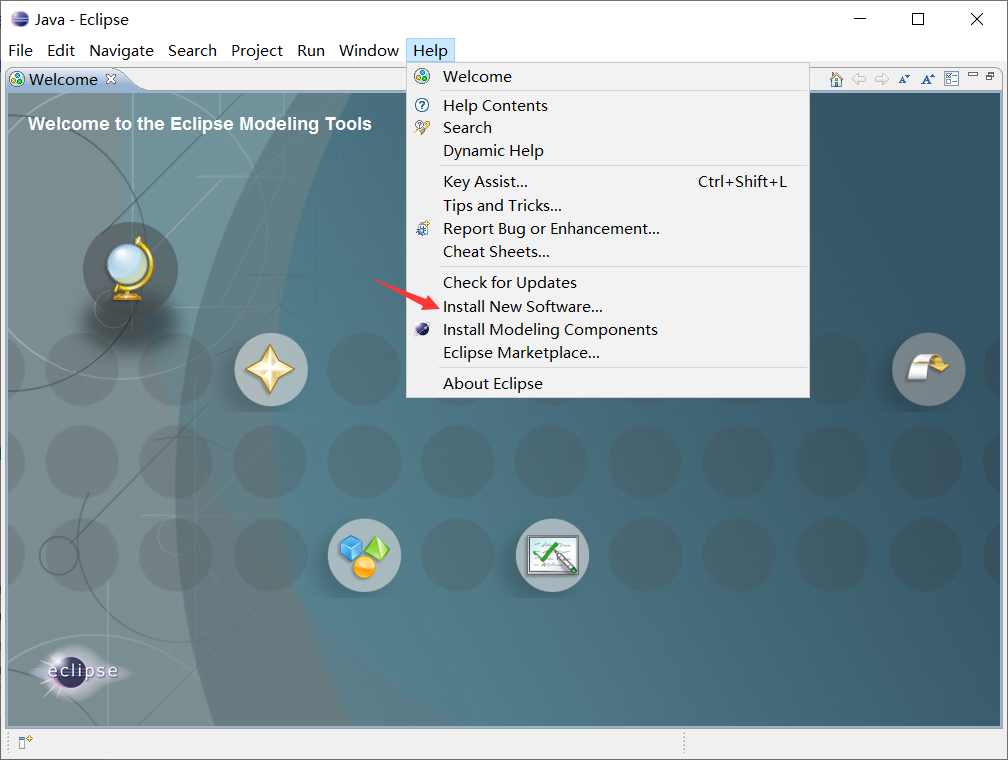Open the Run menu
Image resolution: width=1008 pixels, height=760 pixels.
(x=310, y=51)
